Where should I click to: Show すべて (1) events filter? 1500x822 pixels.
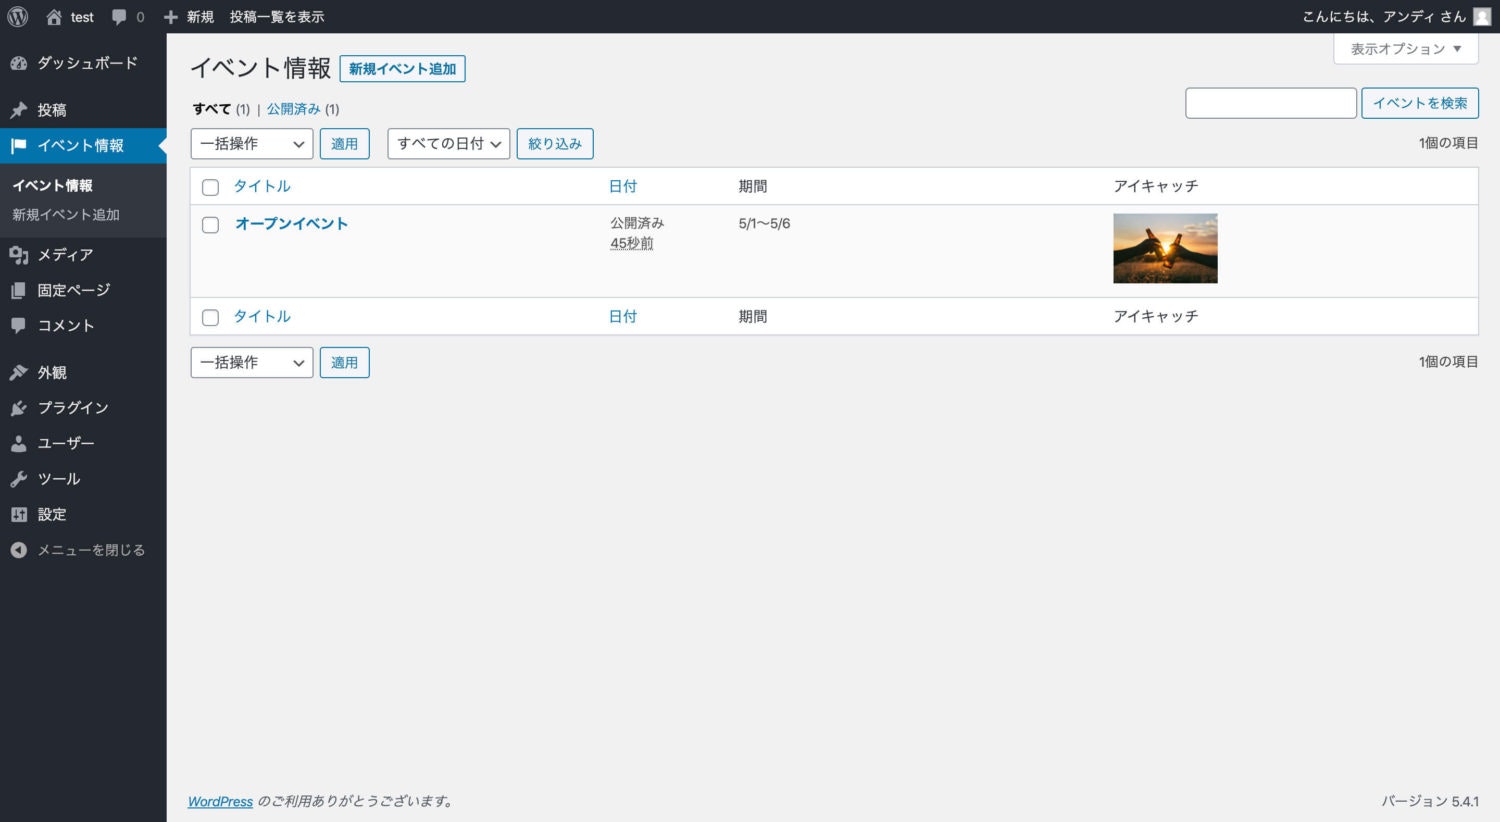[221, 109]
